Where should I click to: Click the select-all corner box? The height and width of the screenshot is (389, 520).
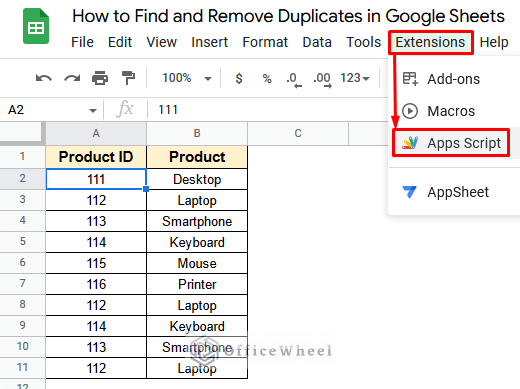click(x=22, y=133)
